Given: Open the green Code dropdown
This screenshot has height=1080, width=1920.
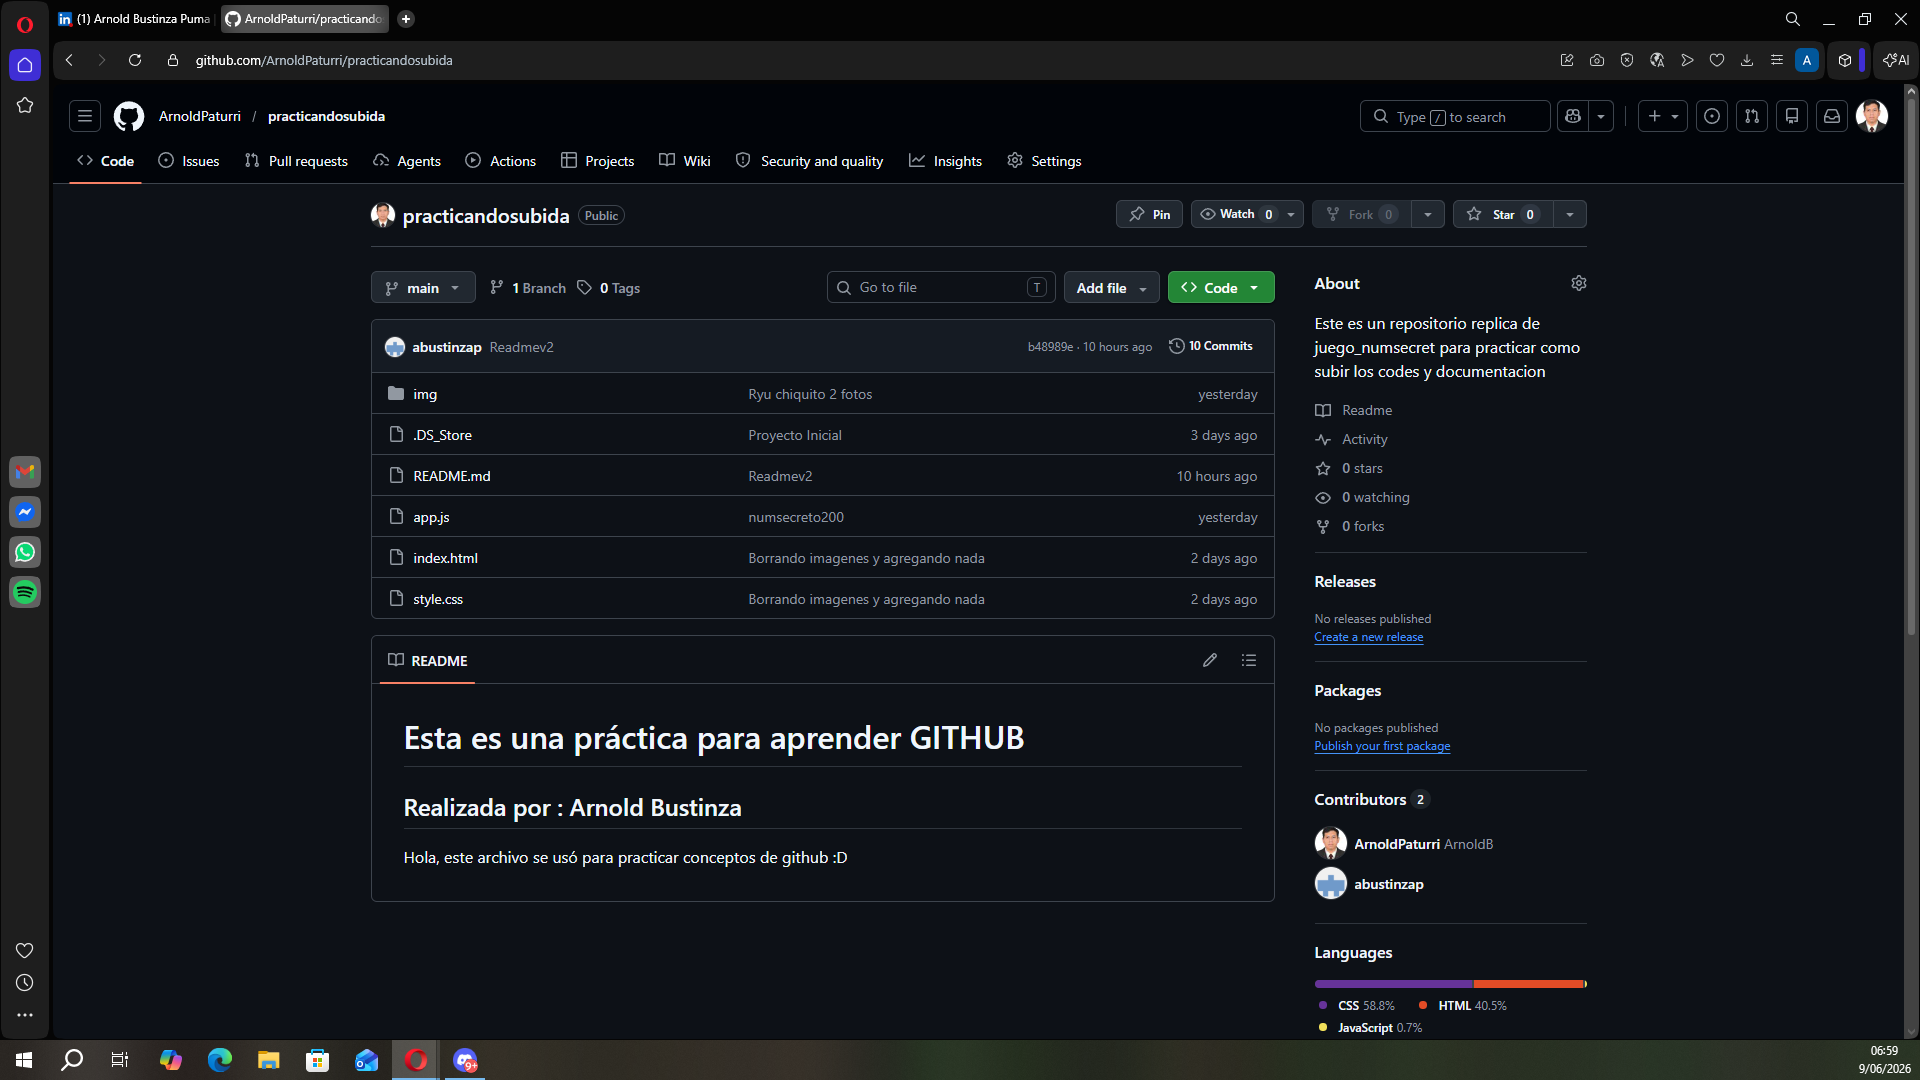Looking at the screenshot, I should pos(1221,288).
